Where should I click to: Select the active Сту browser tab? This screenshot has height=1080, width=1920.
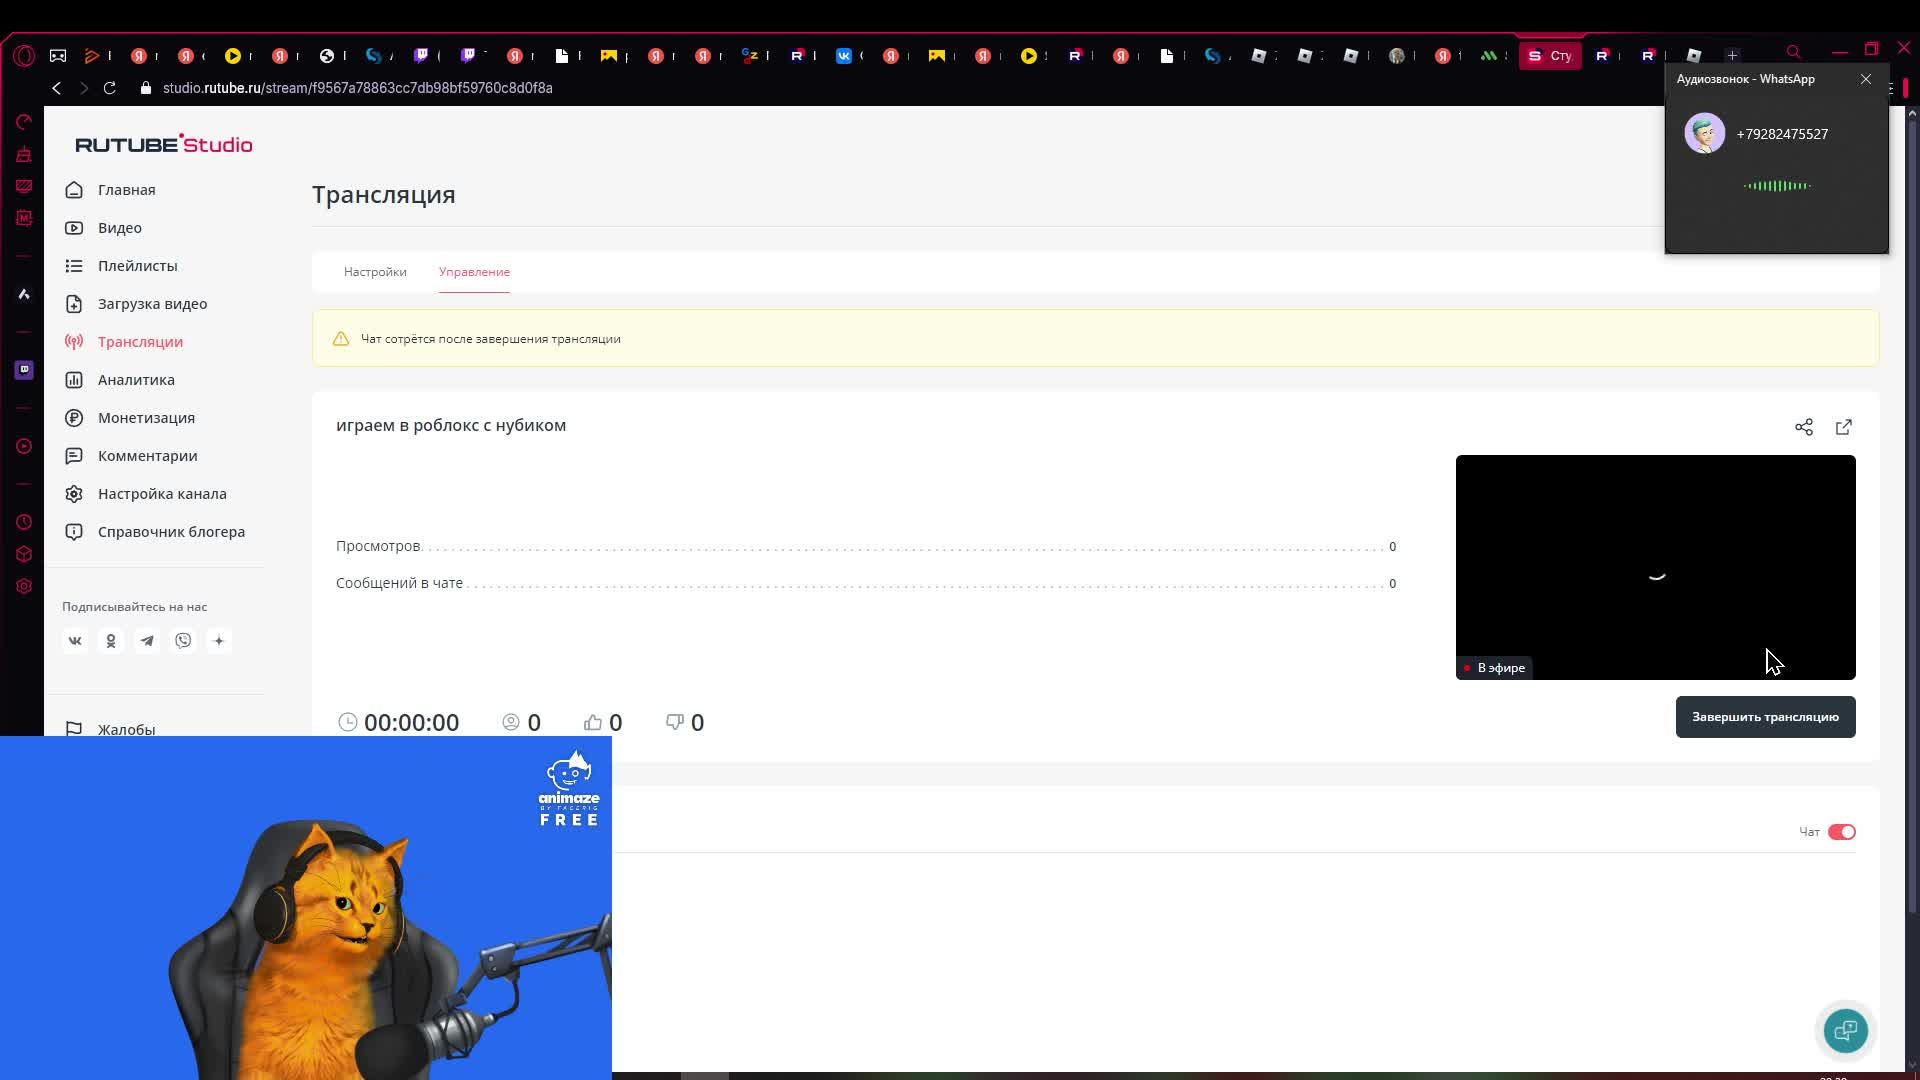click(1550, 56)
